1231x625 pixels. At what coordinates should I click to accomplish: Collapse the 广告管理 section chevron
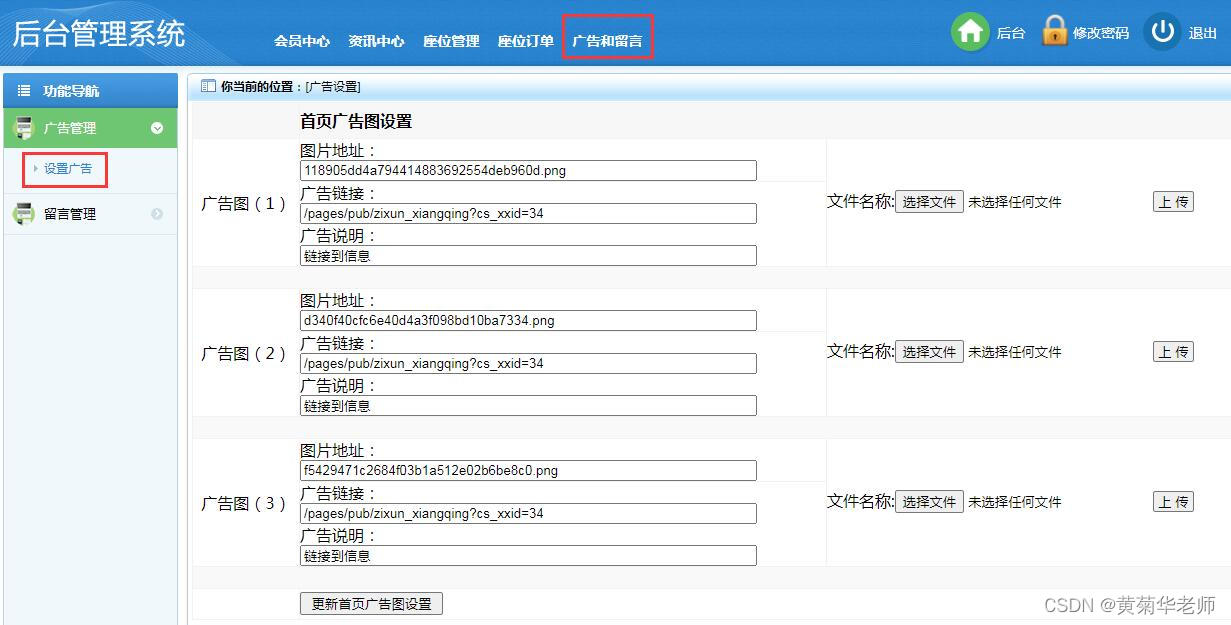click(157, 128)
